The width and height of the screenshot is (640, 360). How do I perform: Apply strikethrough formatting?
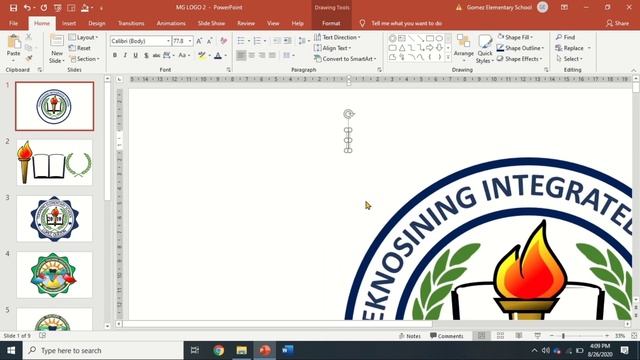[x=156, y=55]
